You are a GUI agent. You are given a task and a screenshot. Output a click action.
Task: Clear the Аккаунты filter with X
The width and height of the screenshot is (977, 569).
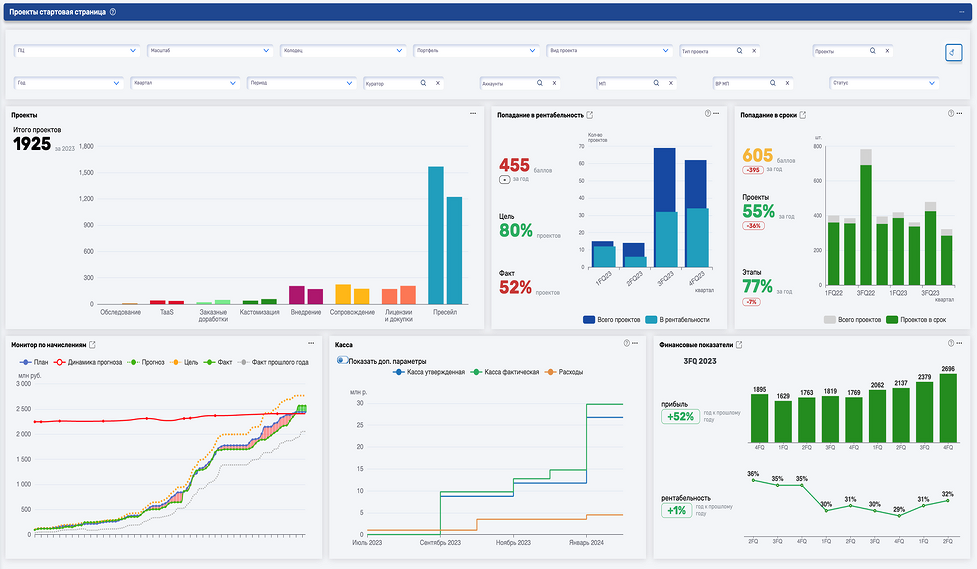pyautogui.click(x=554, y=82)
